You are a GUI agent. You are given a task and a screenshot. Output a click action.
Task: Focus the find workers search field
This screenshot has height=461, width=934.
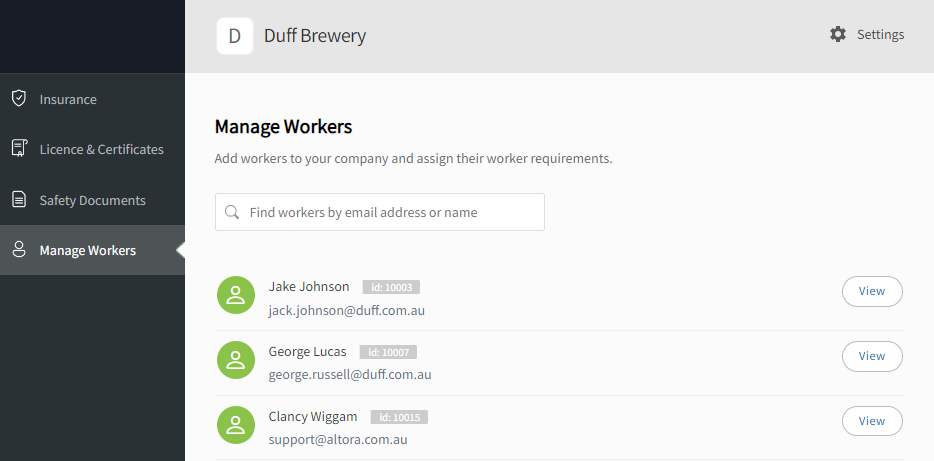[390, 212]
